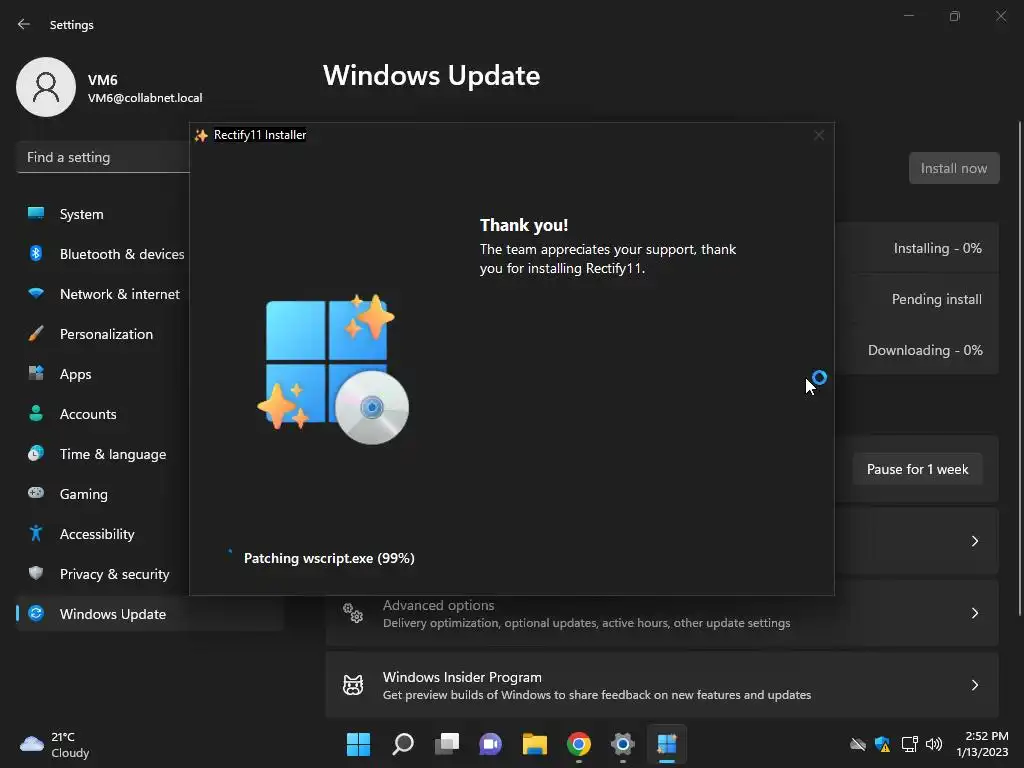Image resolution: width=1024 pixels, height=768 pixels.
Task: Click the Bluetooth icon in sidebar
Action: tap(36, 253)
